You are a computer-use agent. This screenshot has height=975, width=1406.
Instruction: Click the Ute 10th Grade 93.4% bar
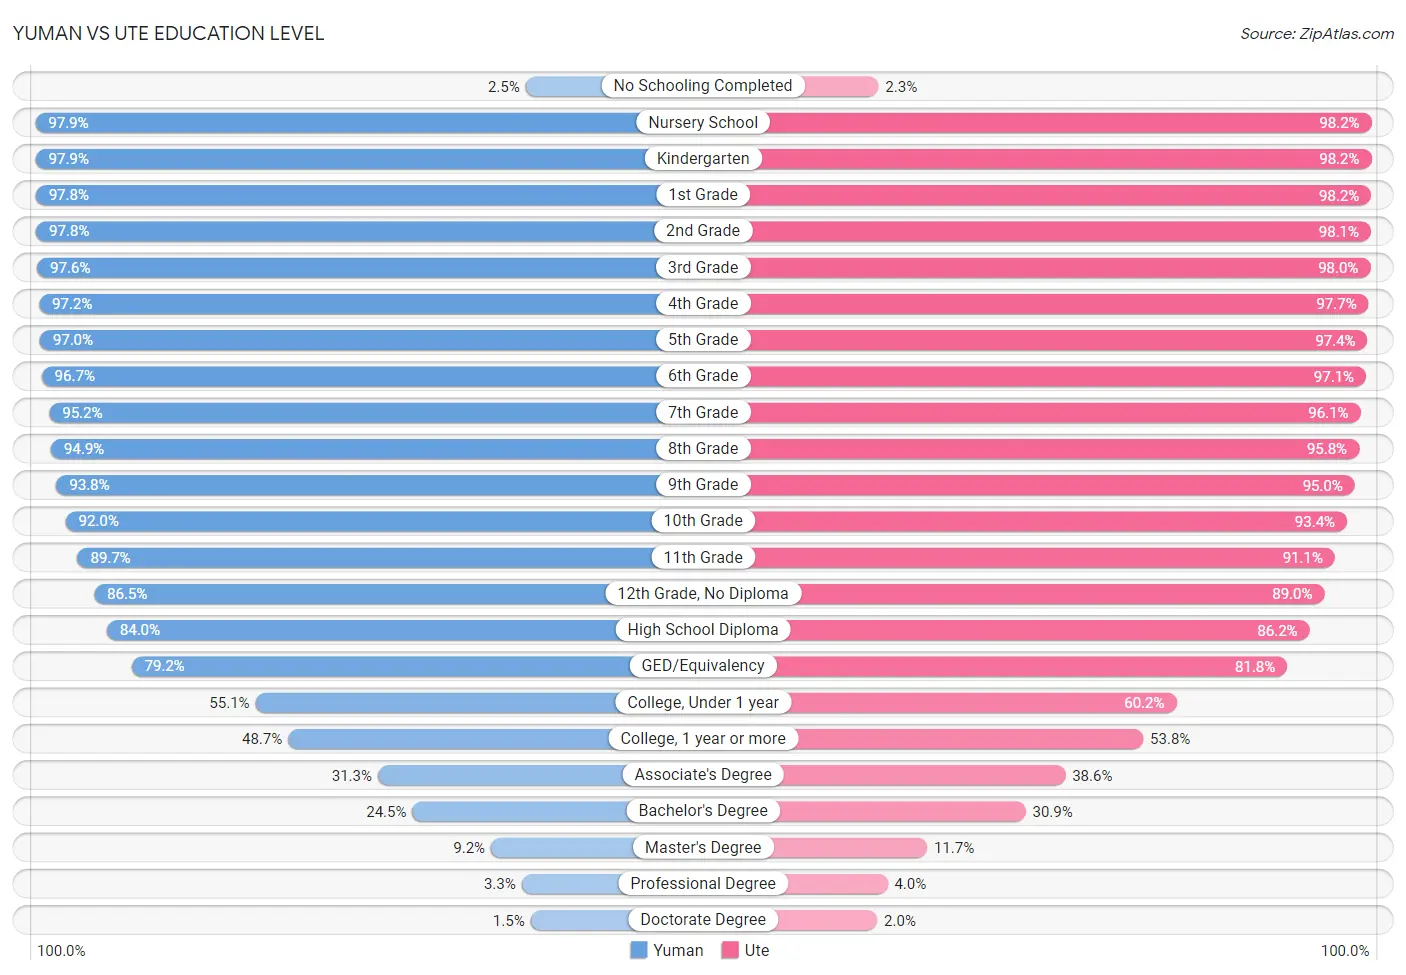coord(1025,521)
